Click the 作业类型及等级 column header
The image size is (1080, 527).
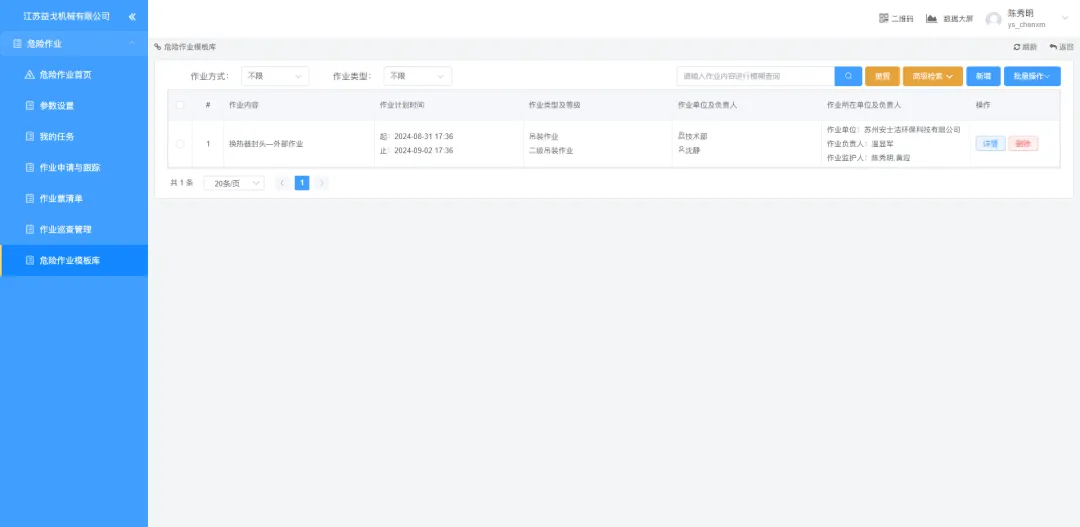tap(554, 105)
